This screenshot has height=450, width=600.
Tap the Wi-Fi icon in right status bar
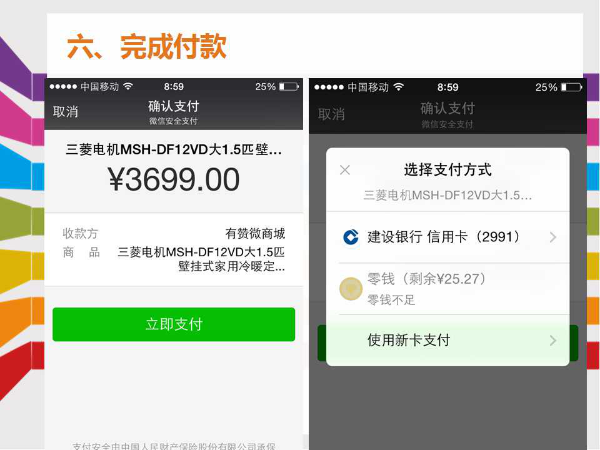pyautogui.click(x=399, y=87)
